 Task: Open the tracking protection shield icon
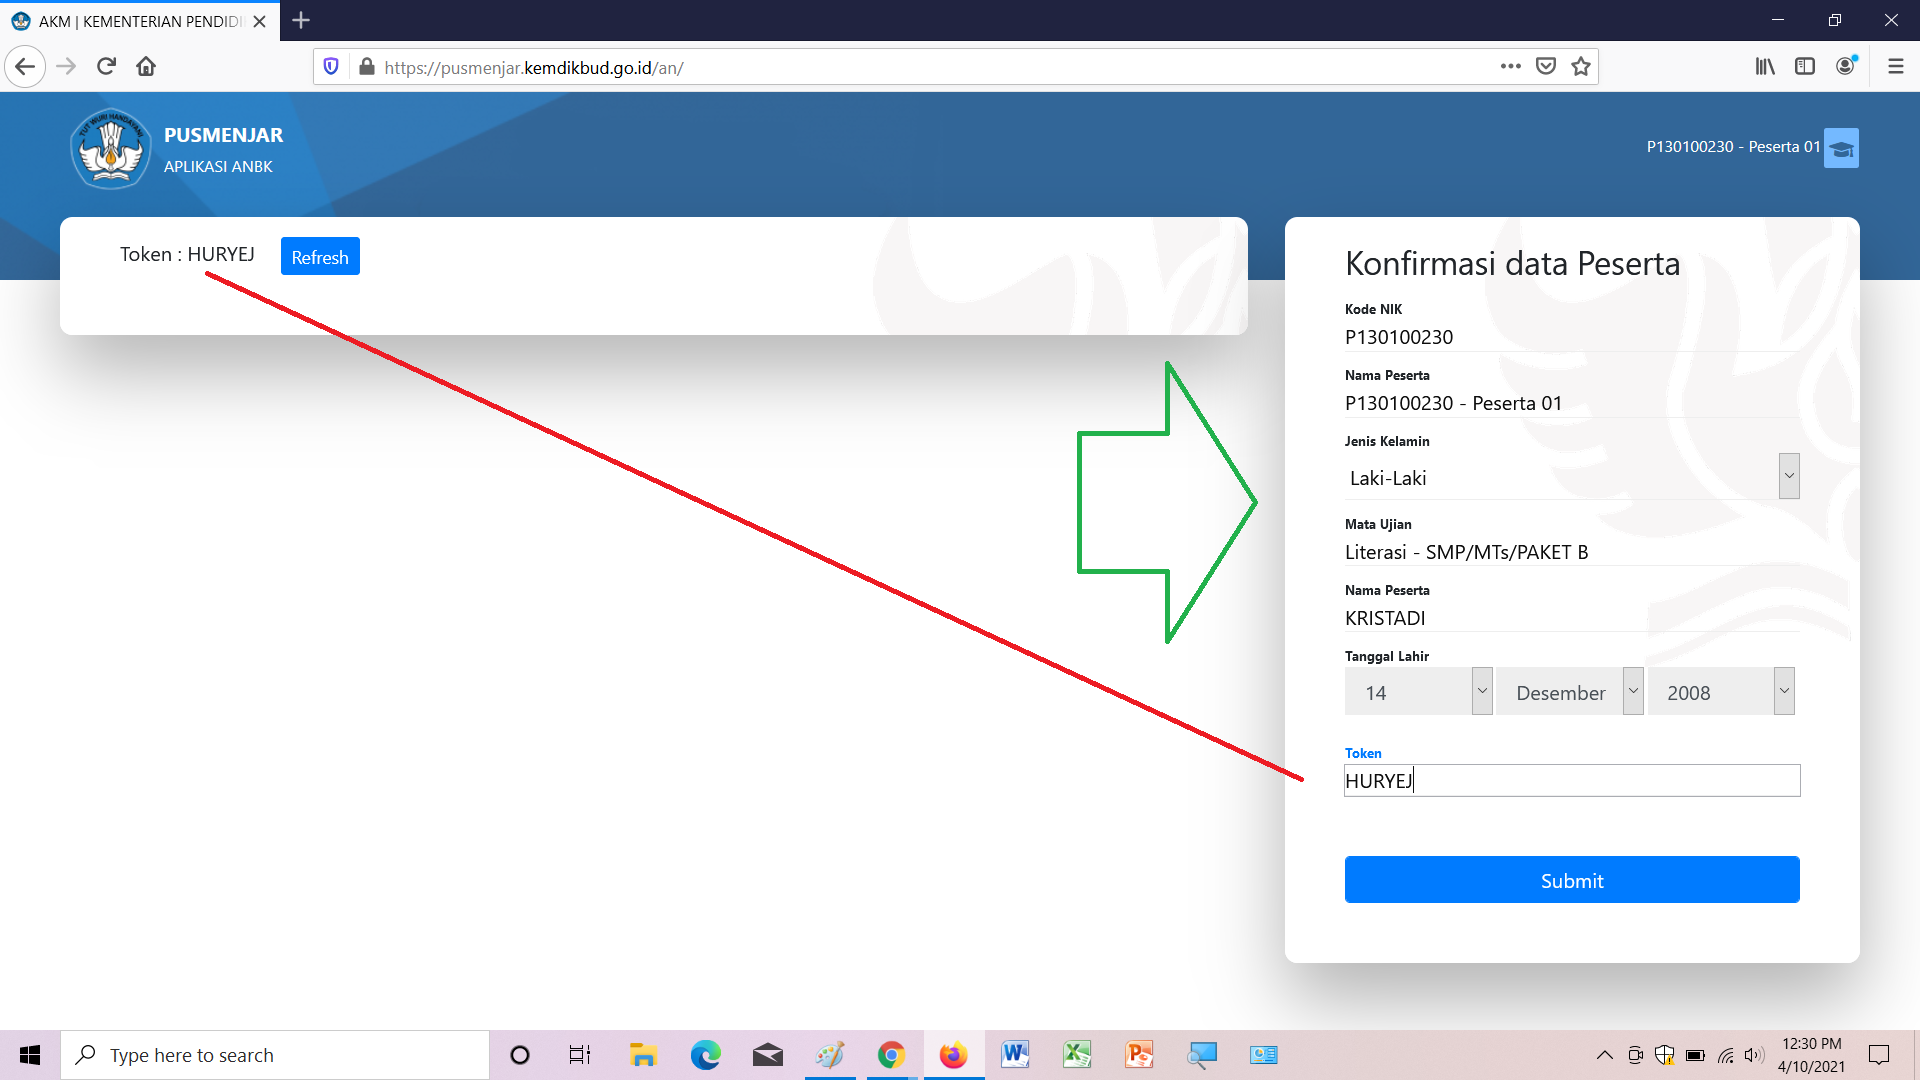pyautogui.click(x=331, y=67)
